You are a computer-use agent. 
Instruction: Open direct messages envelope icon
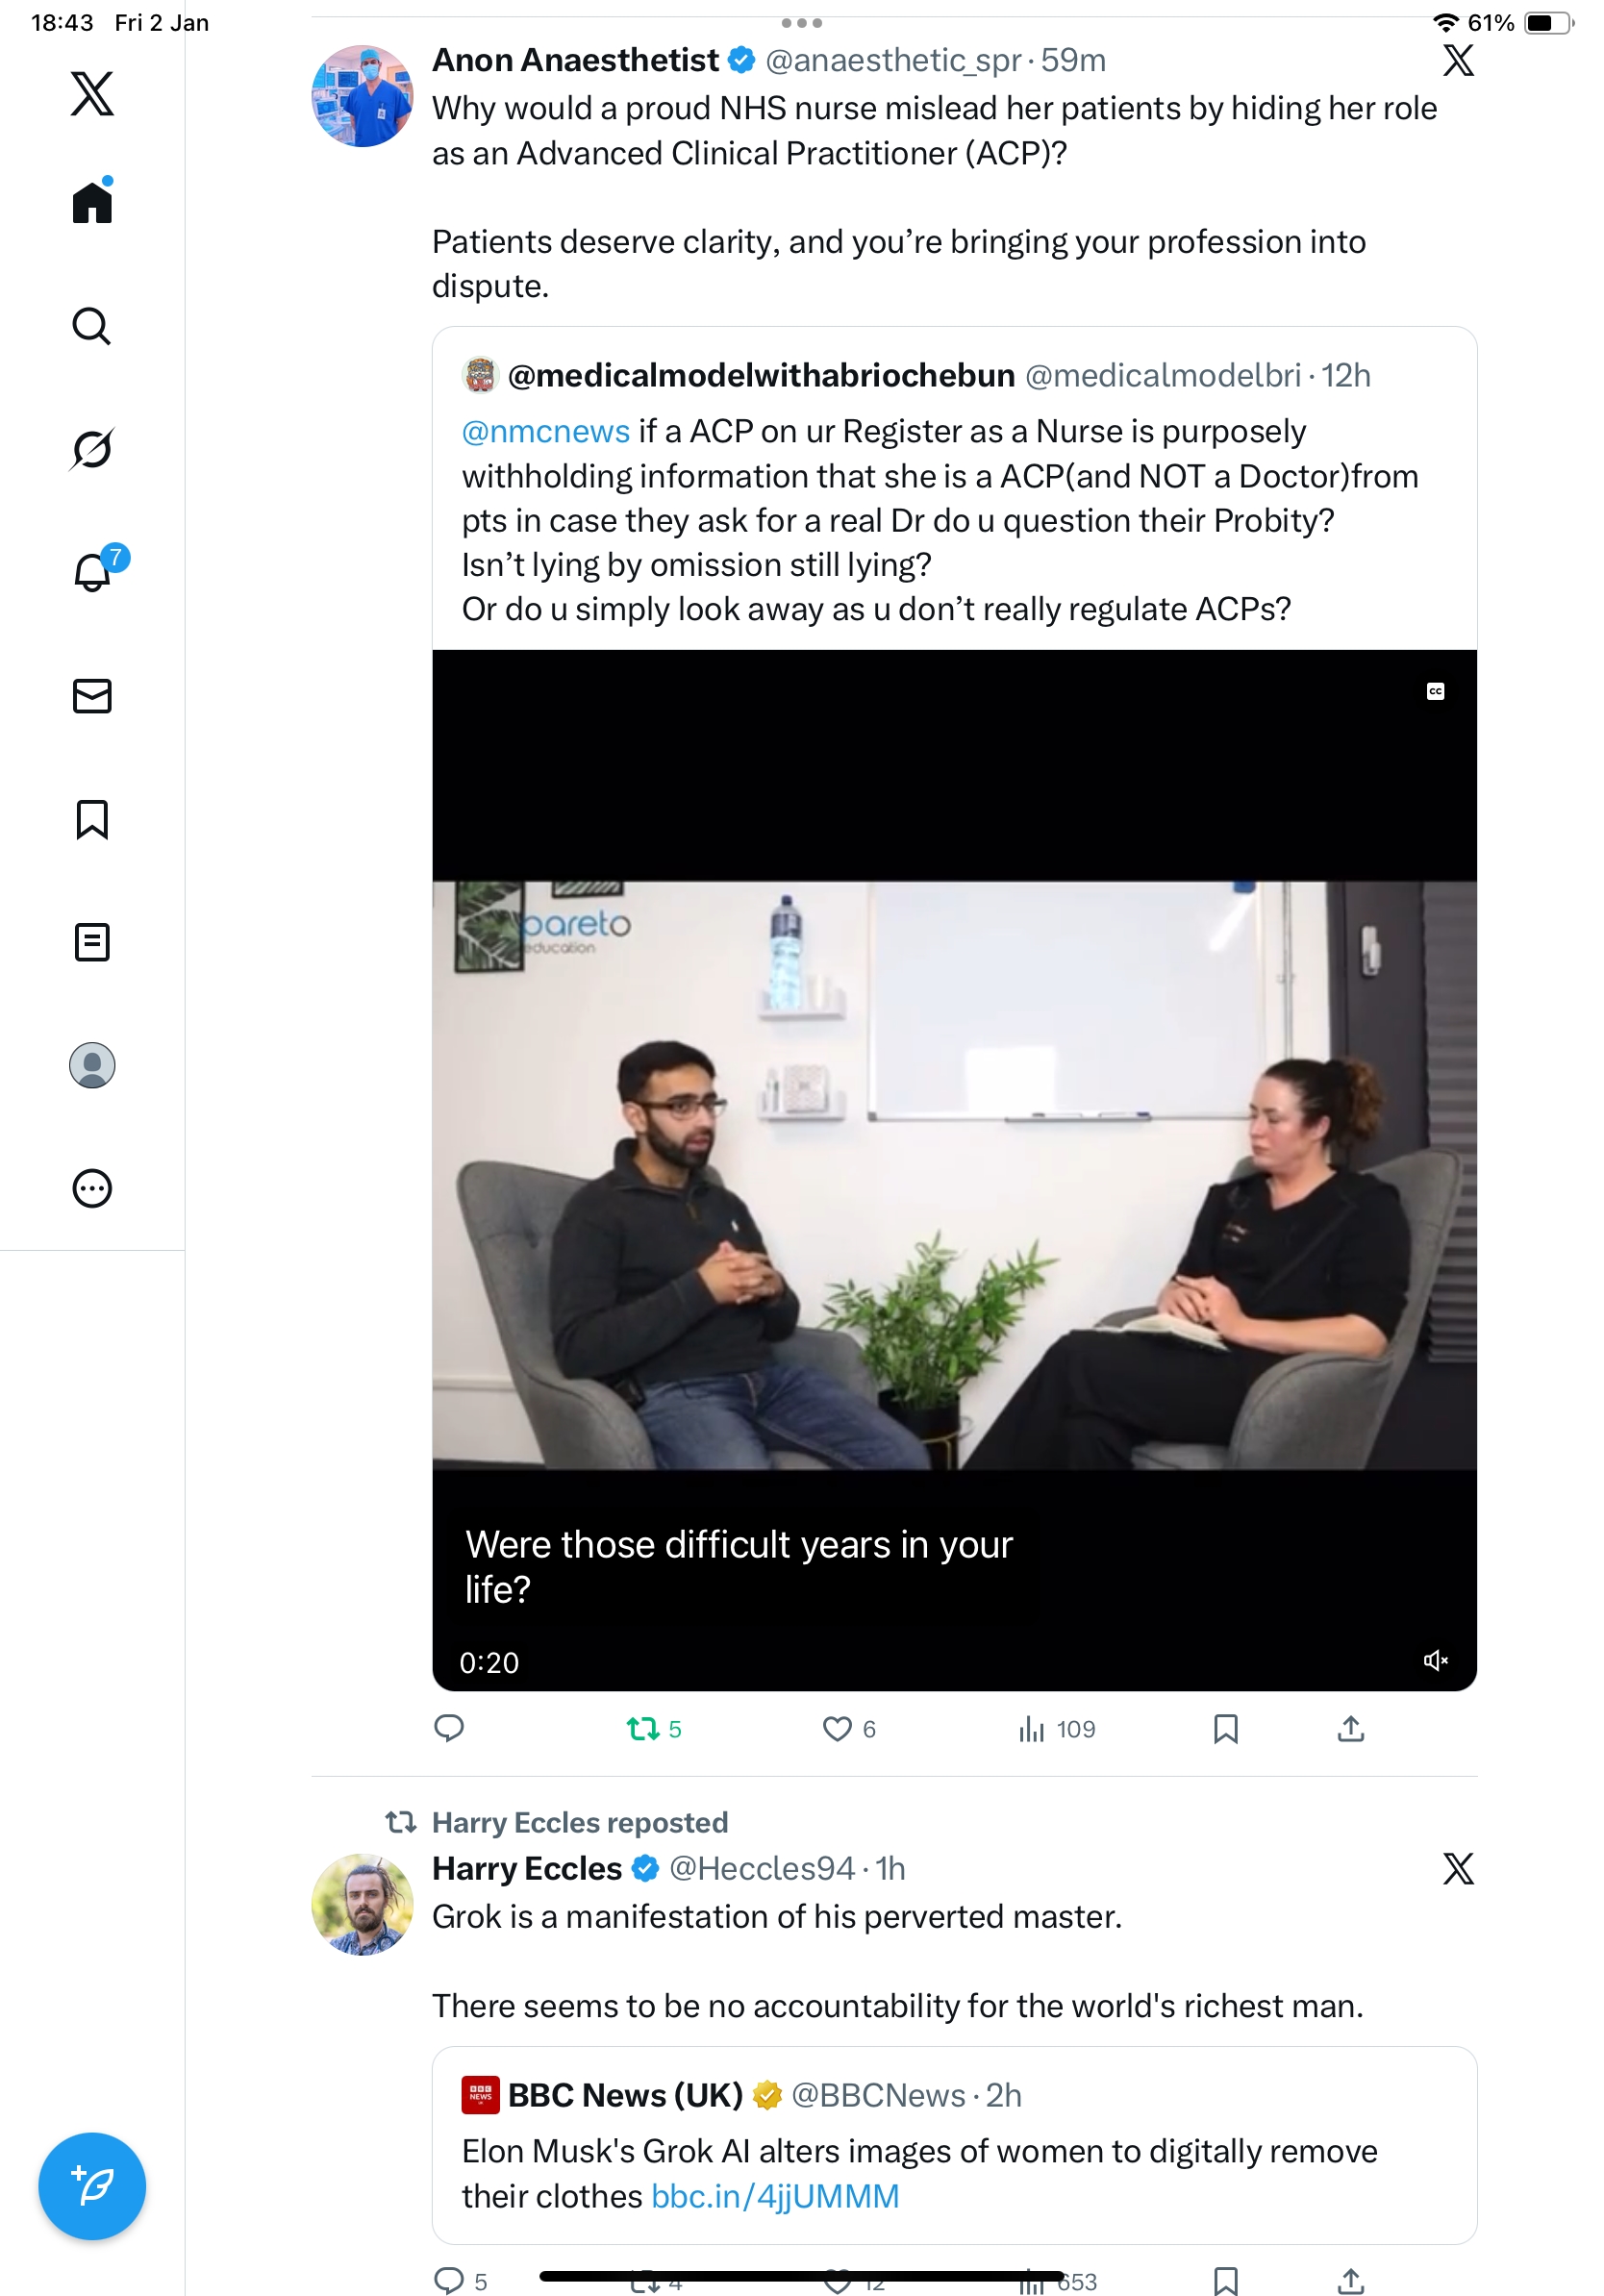(92, 696)
